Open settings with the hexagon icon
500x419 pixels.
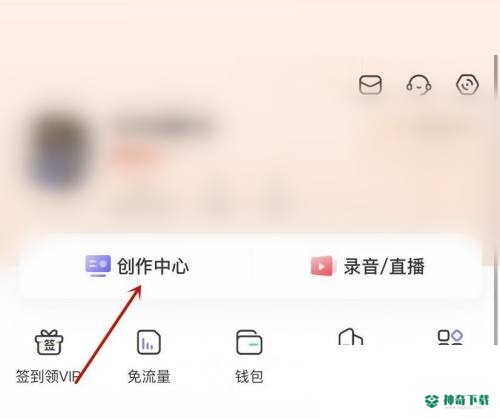coord(467,85)
